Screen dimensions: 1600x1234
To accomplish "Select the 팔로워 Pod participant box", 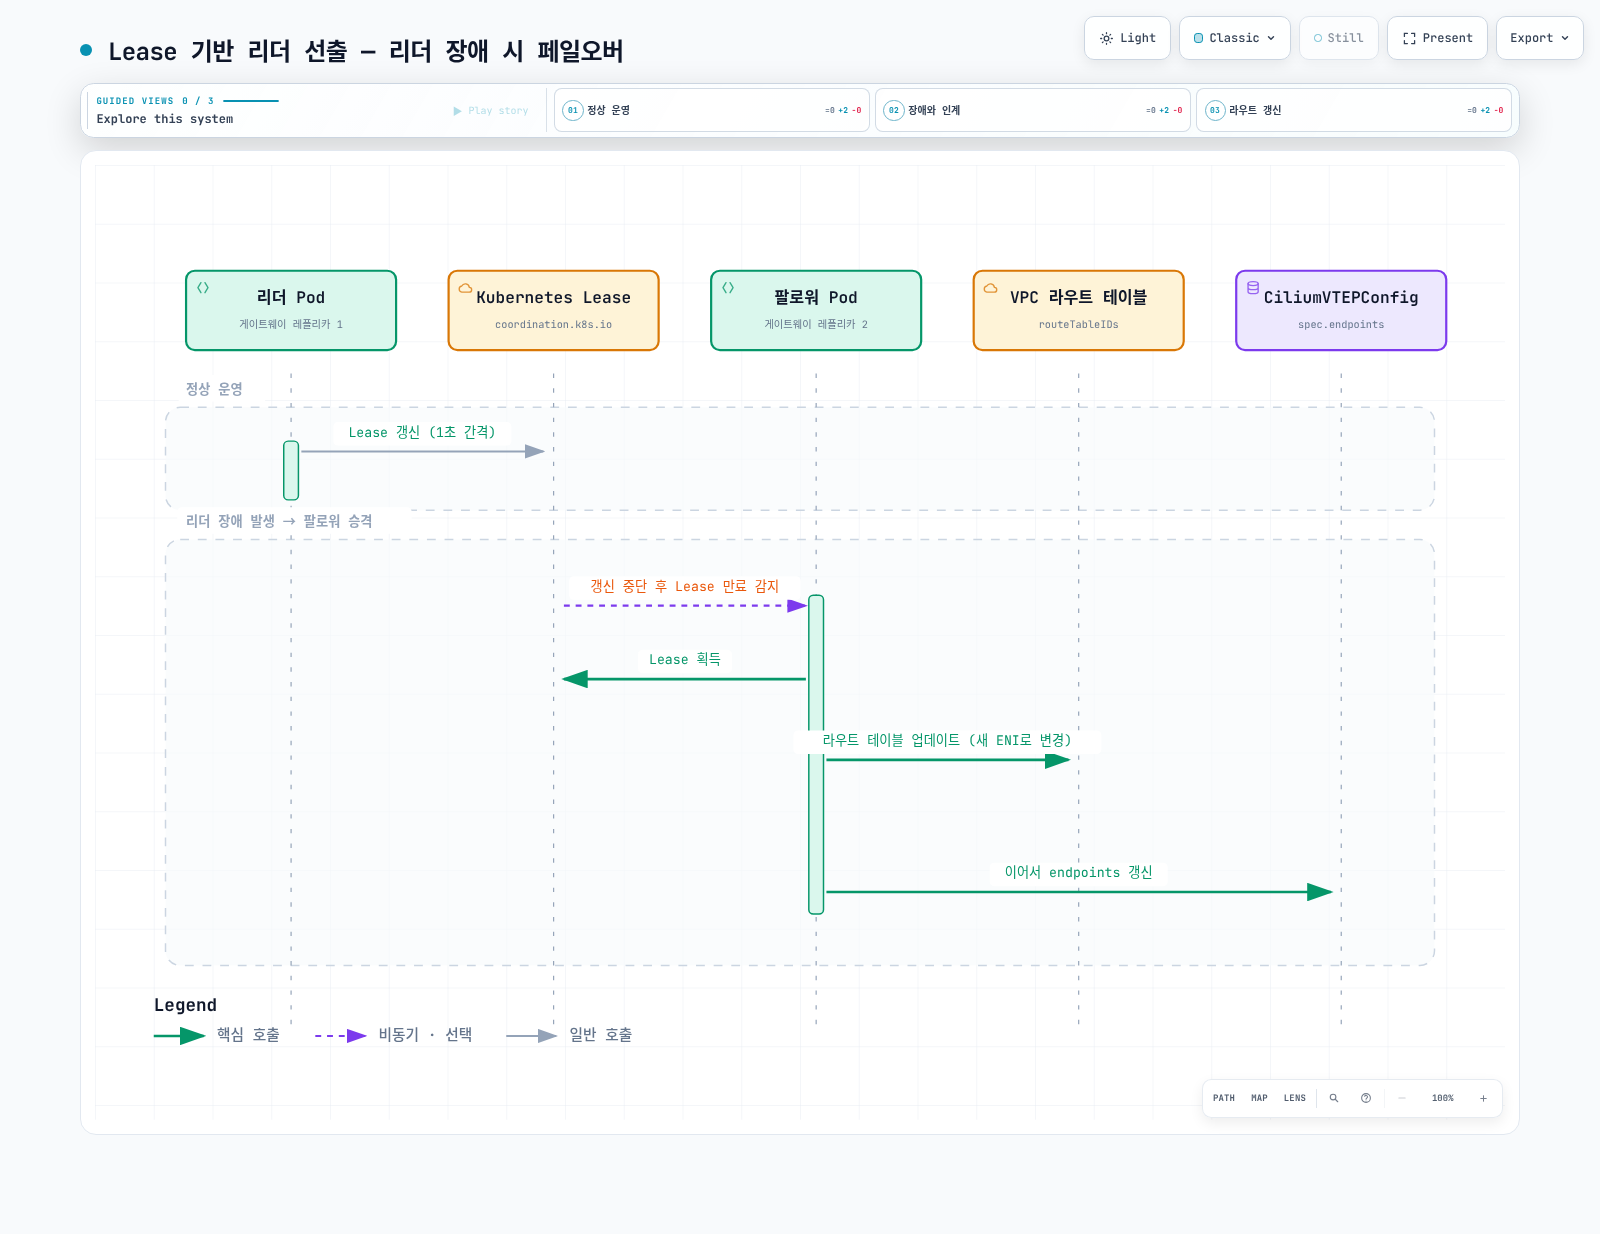I will tap(816, 310).
